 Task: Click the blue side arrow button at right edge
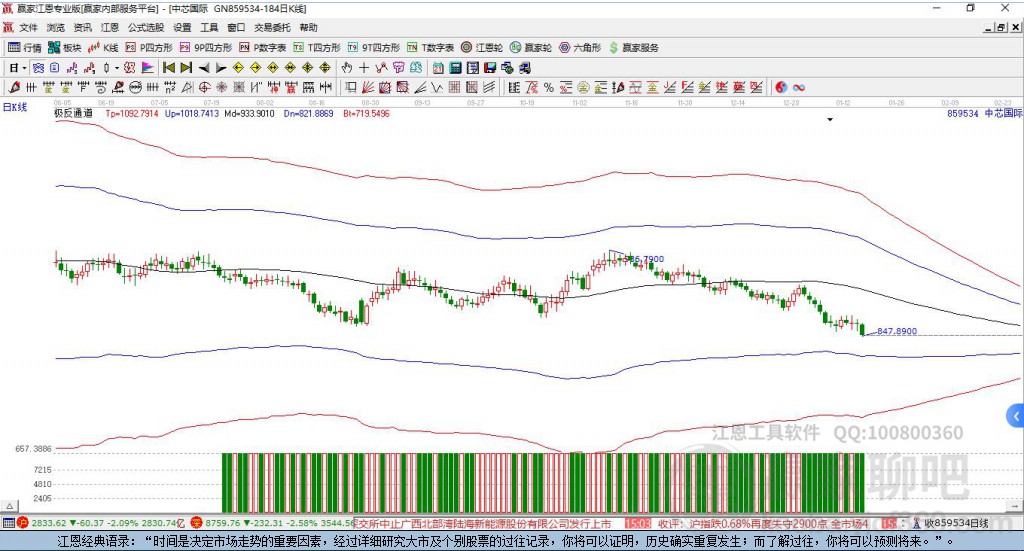click(x=1016, y=416)
